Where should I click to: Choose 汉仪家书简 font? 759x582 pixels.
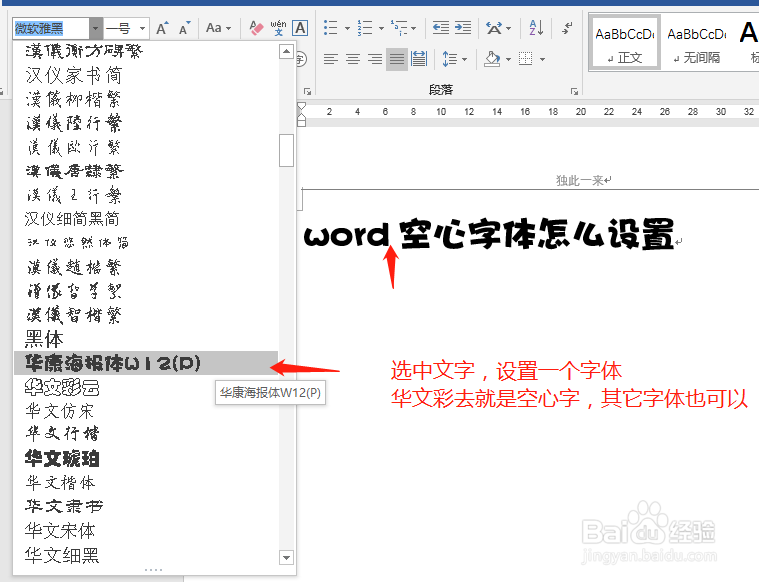146,75
